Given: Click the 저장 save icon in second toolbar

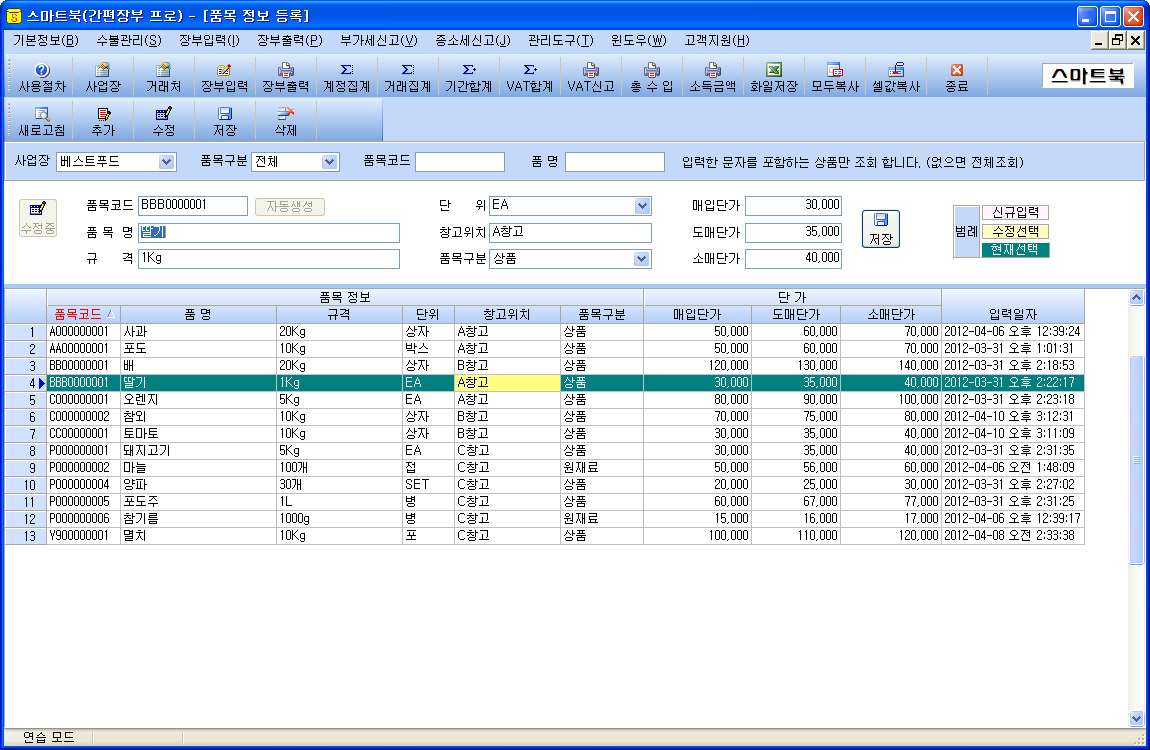Looking at the screenshot, I should 224,121.
